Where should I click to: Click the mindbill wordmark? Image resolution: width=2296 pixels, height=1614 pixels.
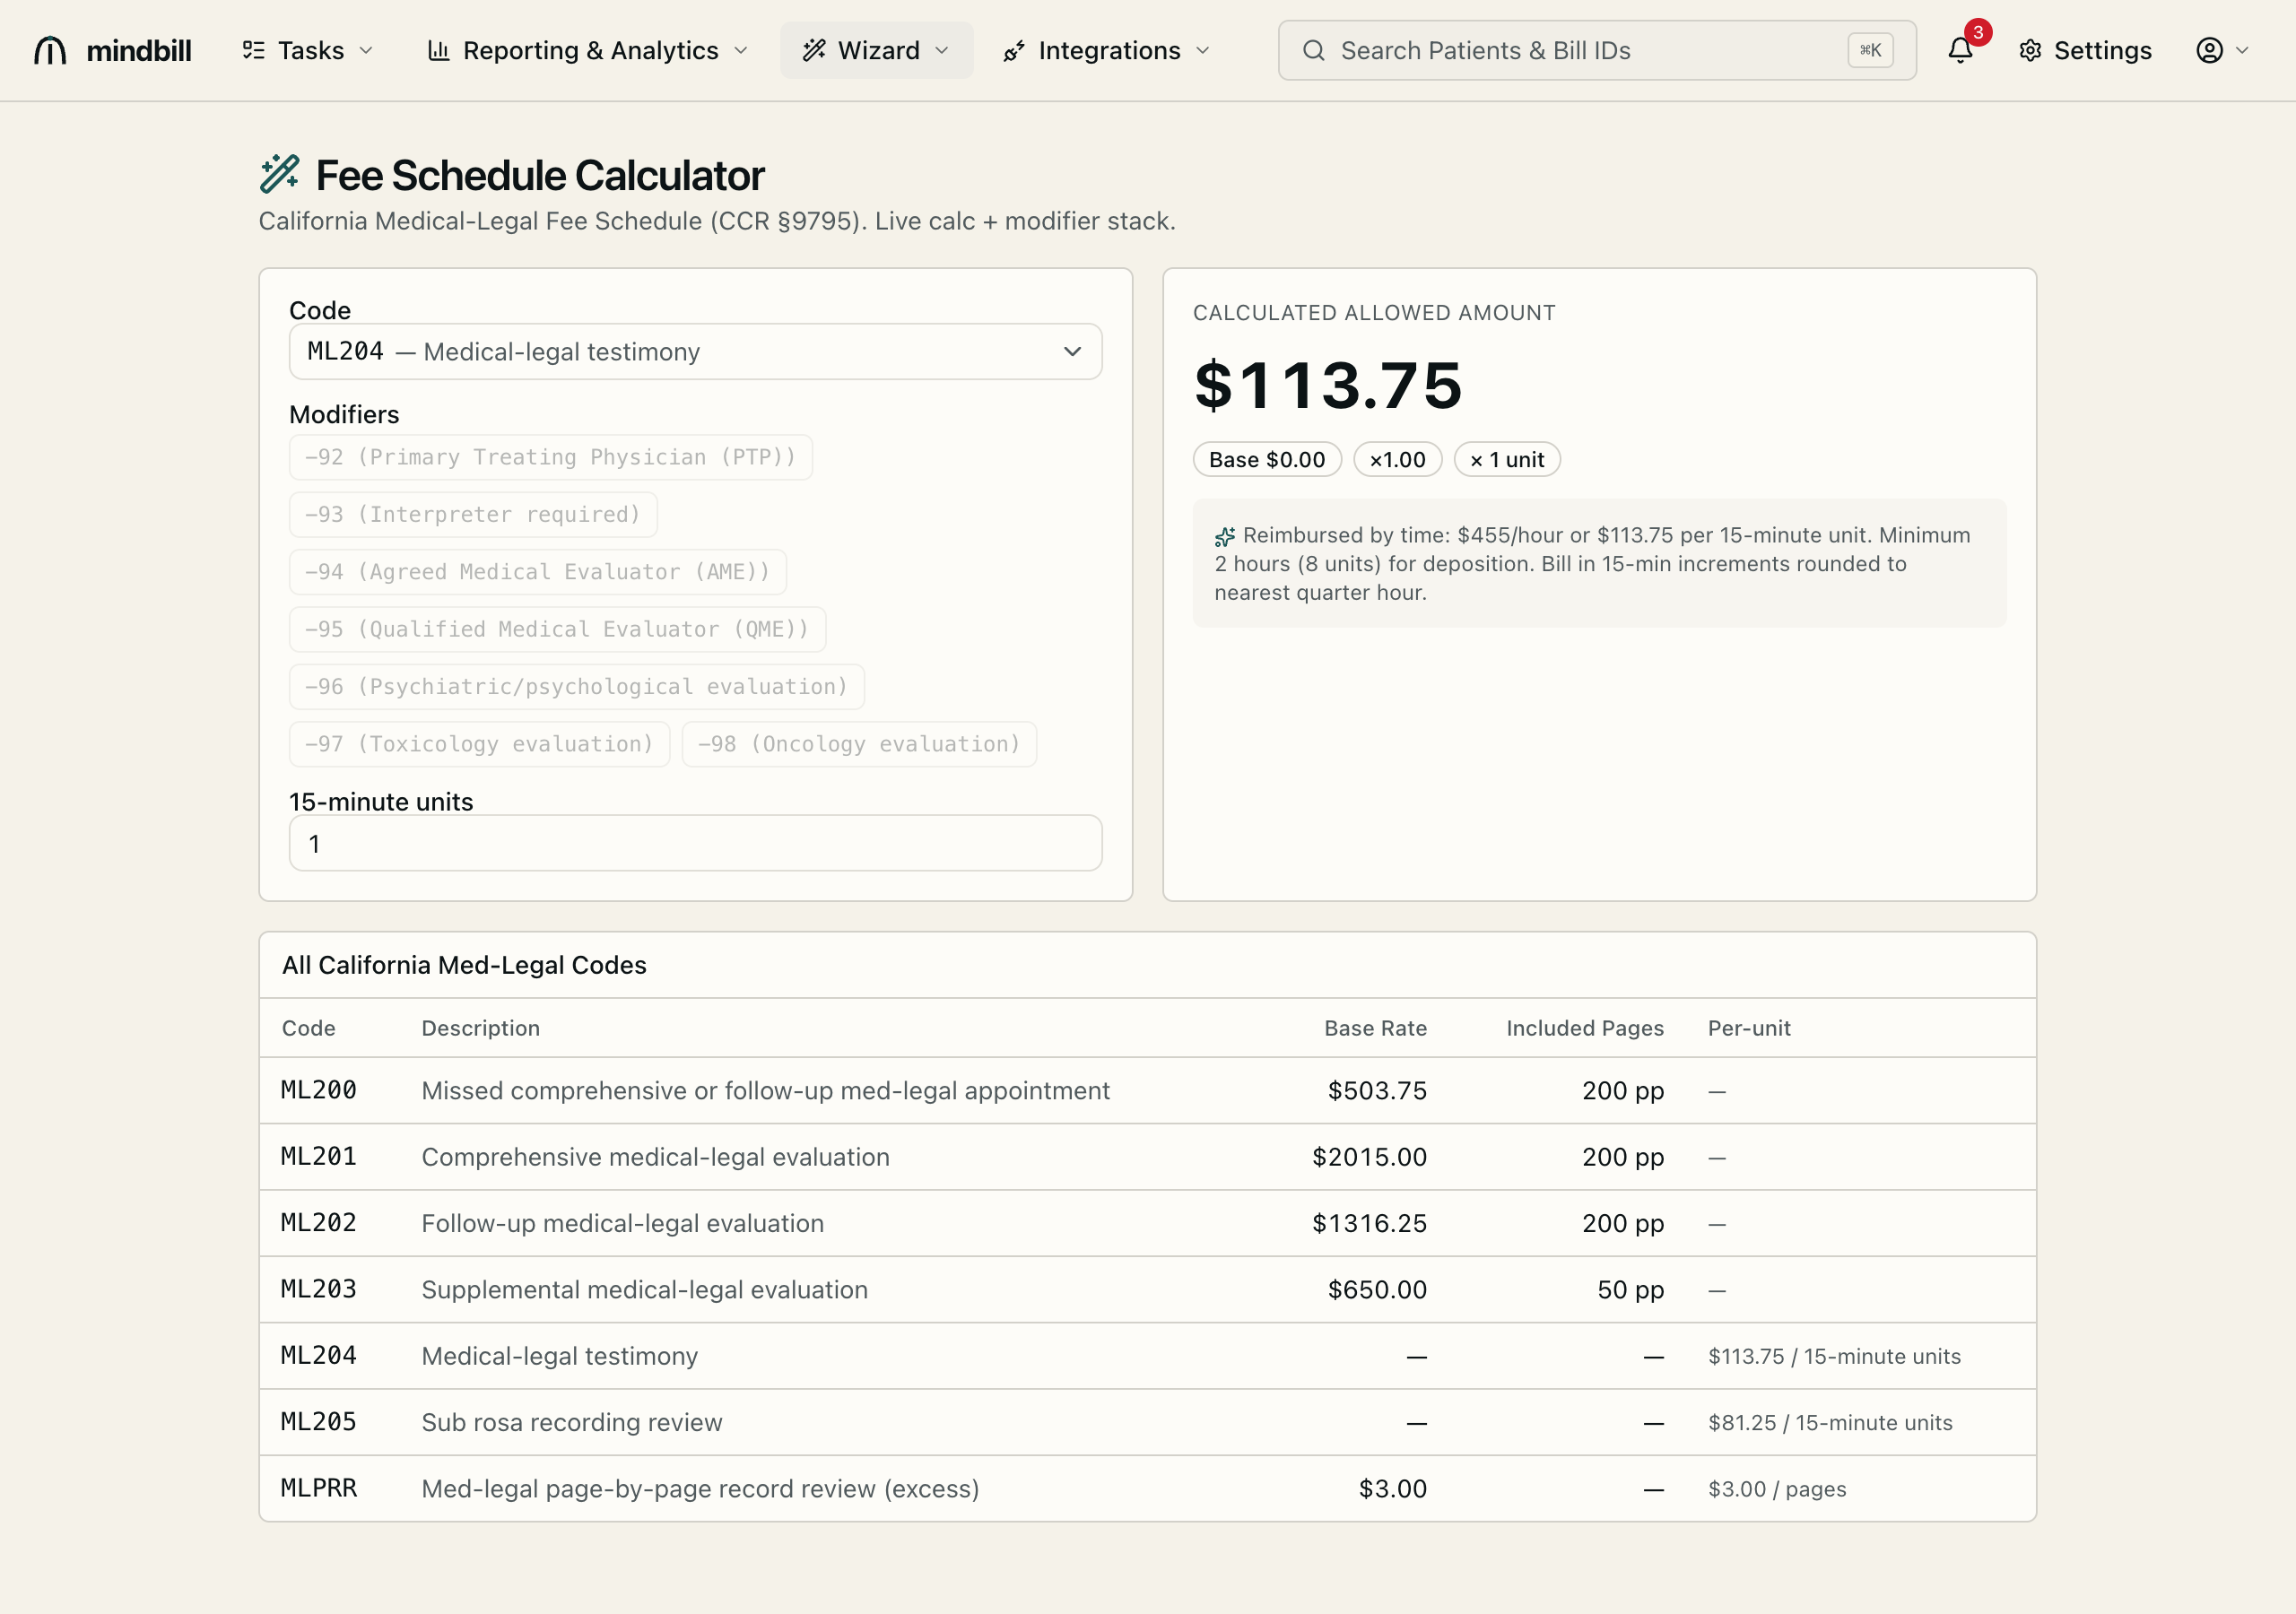point(139,50)
